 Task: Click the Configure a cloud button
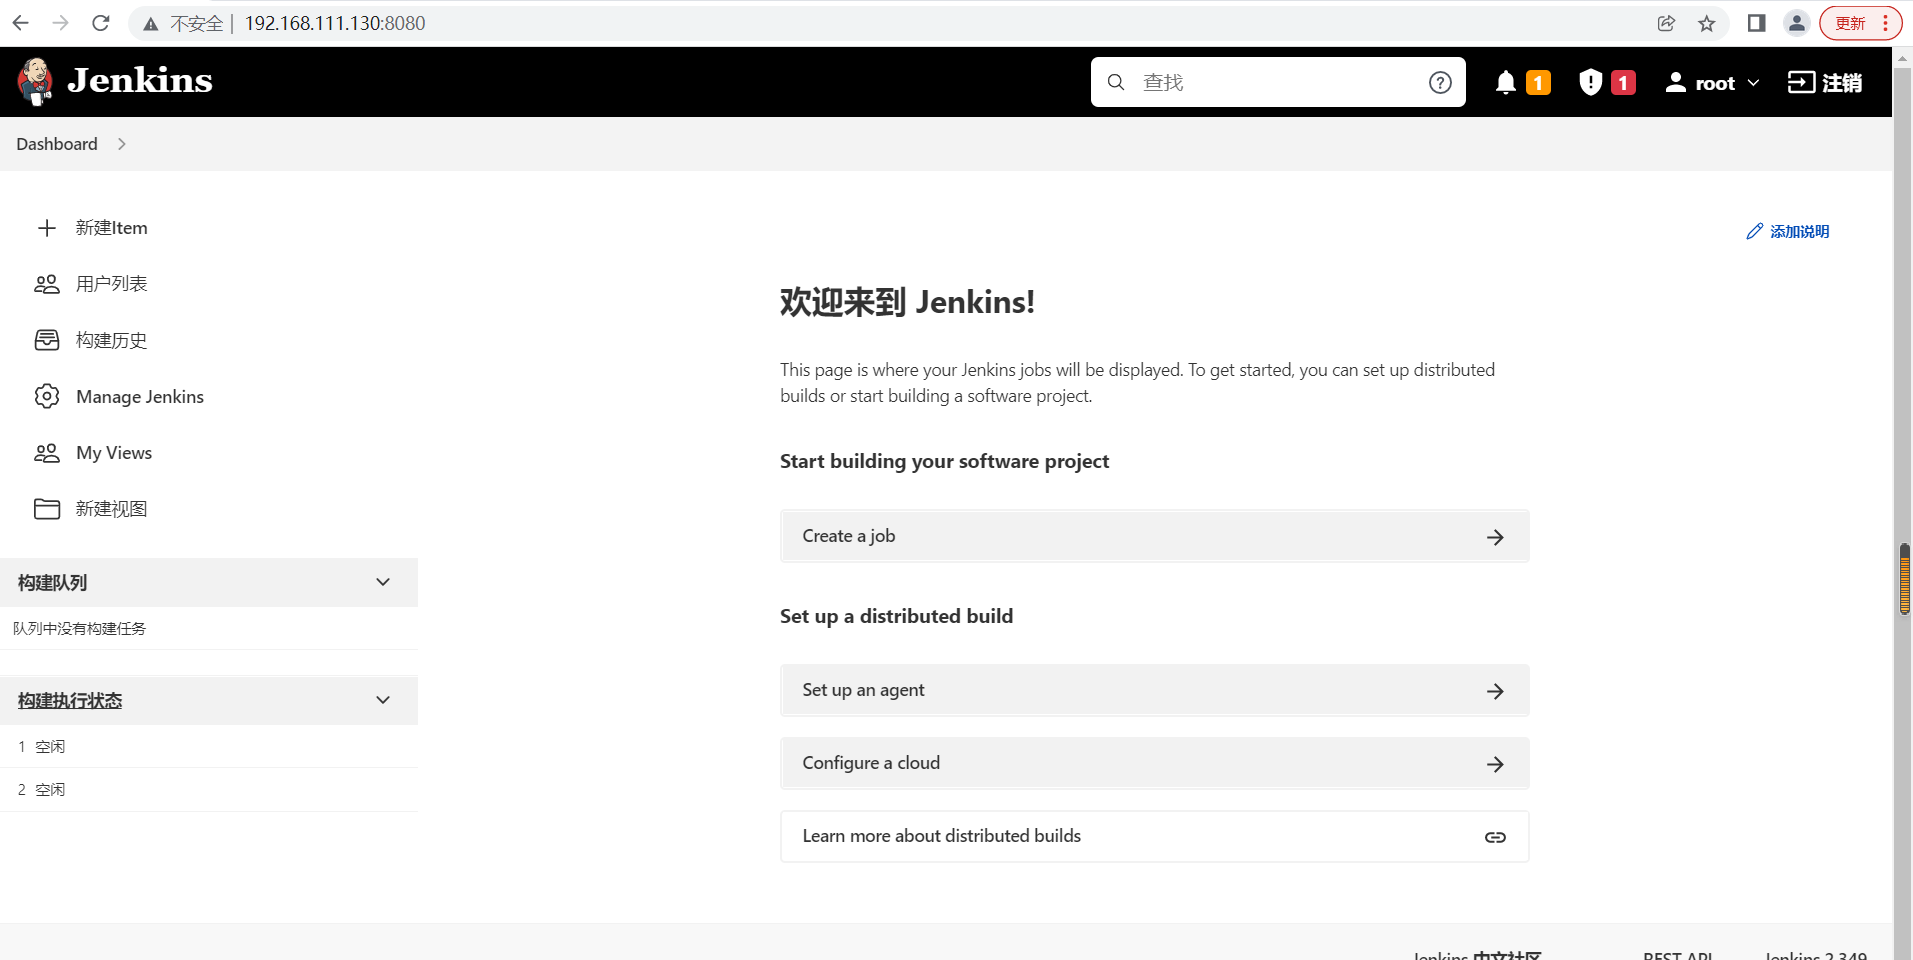pyautogui.click(x=1155, y=763)
